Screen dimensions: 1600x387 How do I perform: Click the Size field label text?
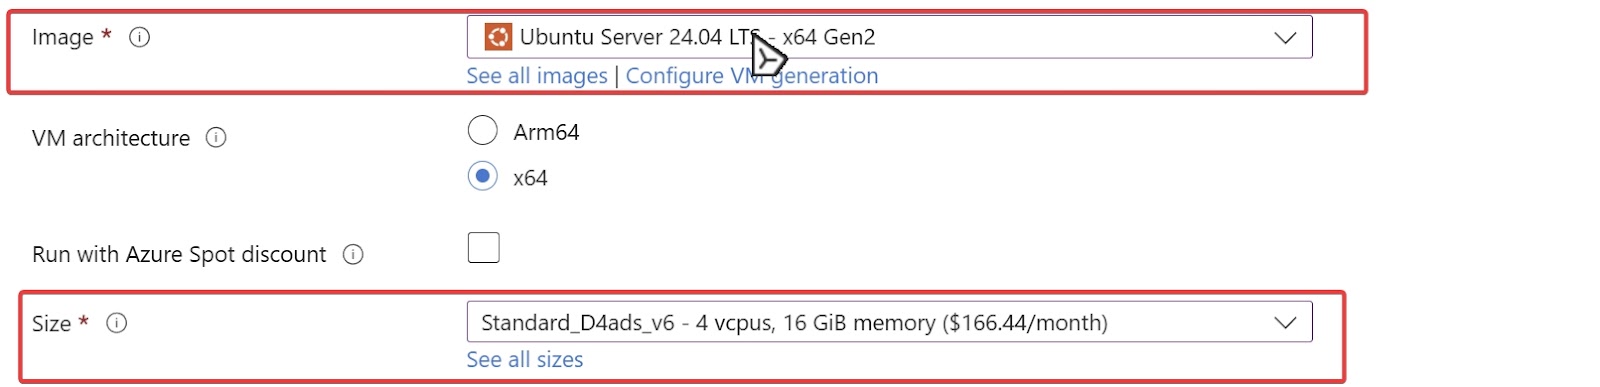[x=51, y=323]
